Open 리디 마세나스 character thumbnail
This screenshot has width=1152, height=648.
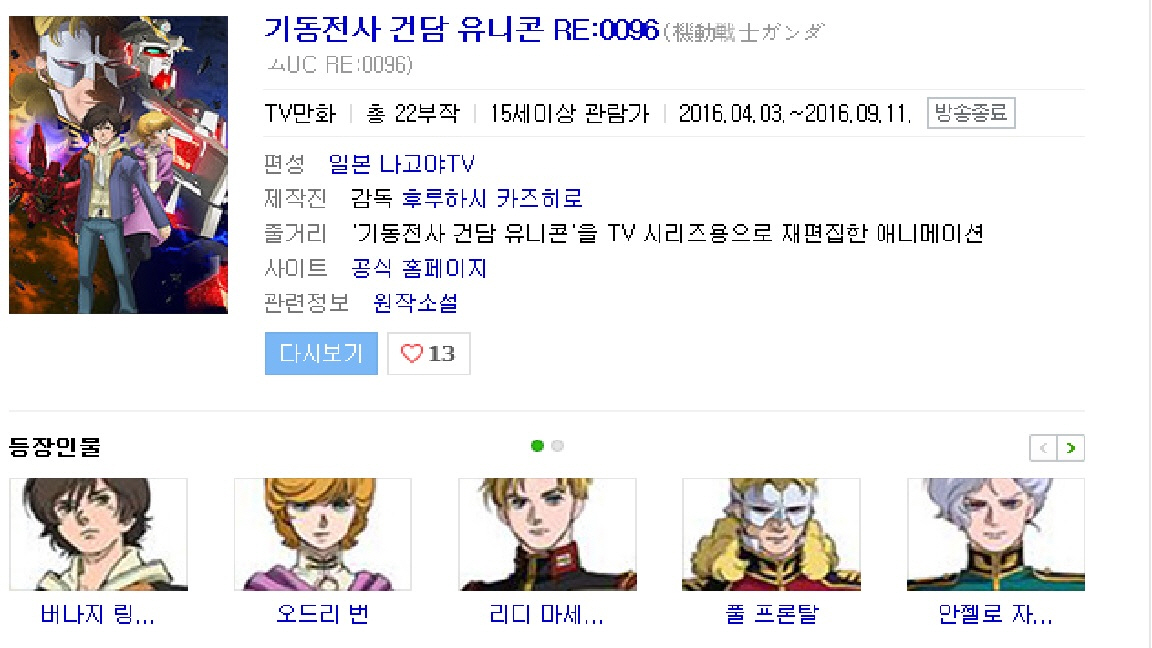(x=547, y=534)
